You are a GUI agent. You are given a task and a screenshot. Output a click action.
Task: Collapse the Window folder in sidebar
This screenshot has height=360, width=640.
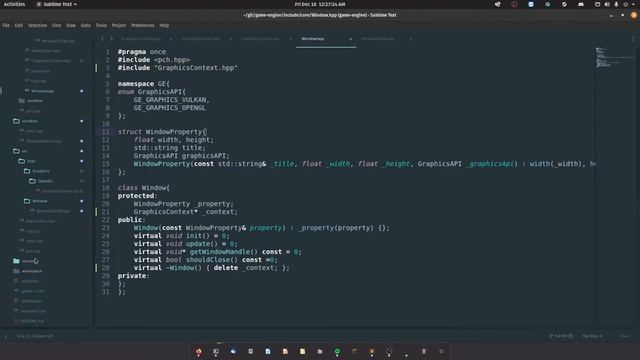coord(40,201)
